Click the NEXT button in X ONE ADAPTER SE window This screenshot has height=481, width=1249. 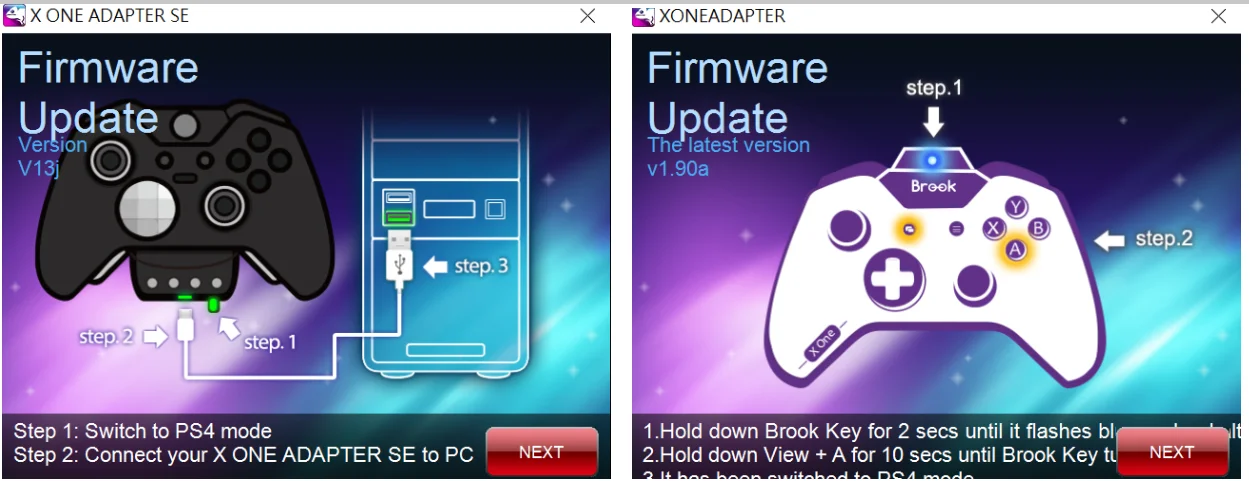(541, 451)
